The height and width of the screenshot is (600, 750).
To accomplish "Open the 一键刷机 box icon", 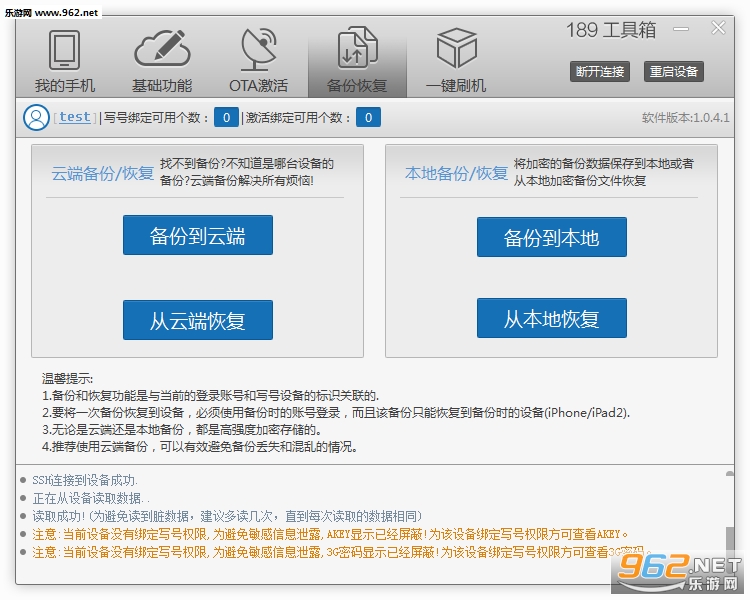I will 456,48.
